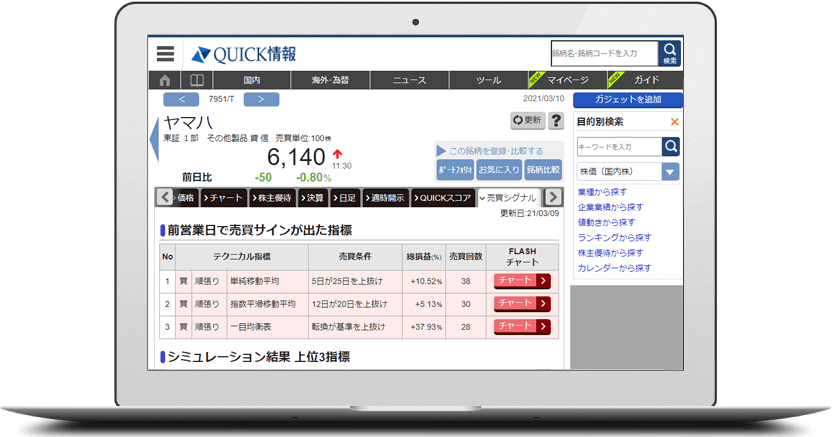Click the +37.93% profit value
The height and width of the screenshot is (437, 834).
426,327
